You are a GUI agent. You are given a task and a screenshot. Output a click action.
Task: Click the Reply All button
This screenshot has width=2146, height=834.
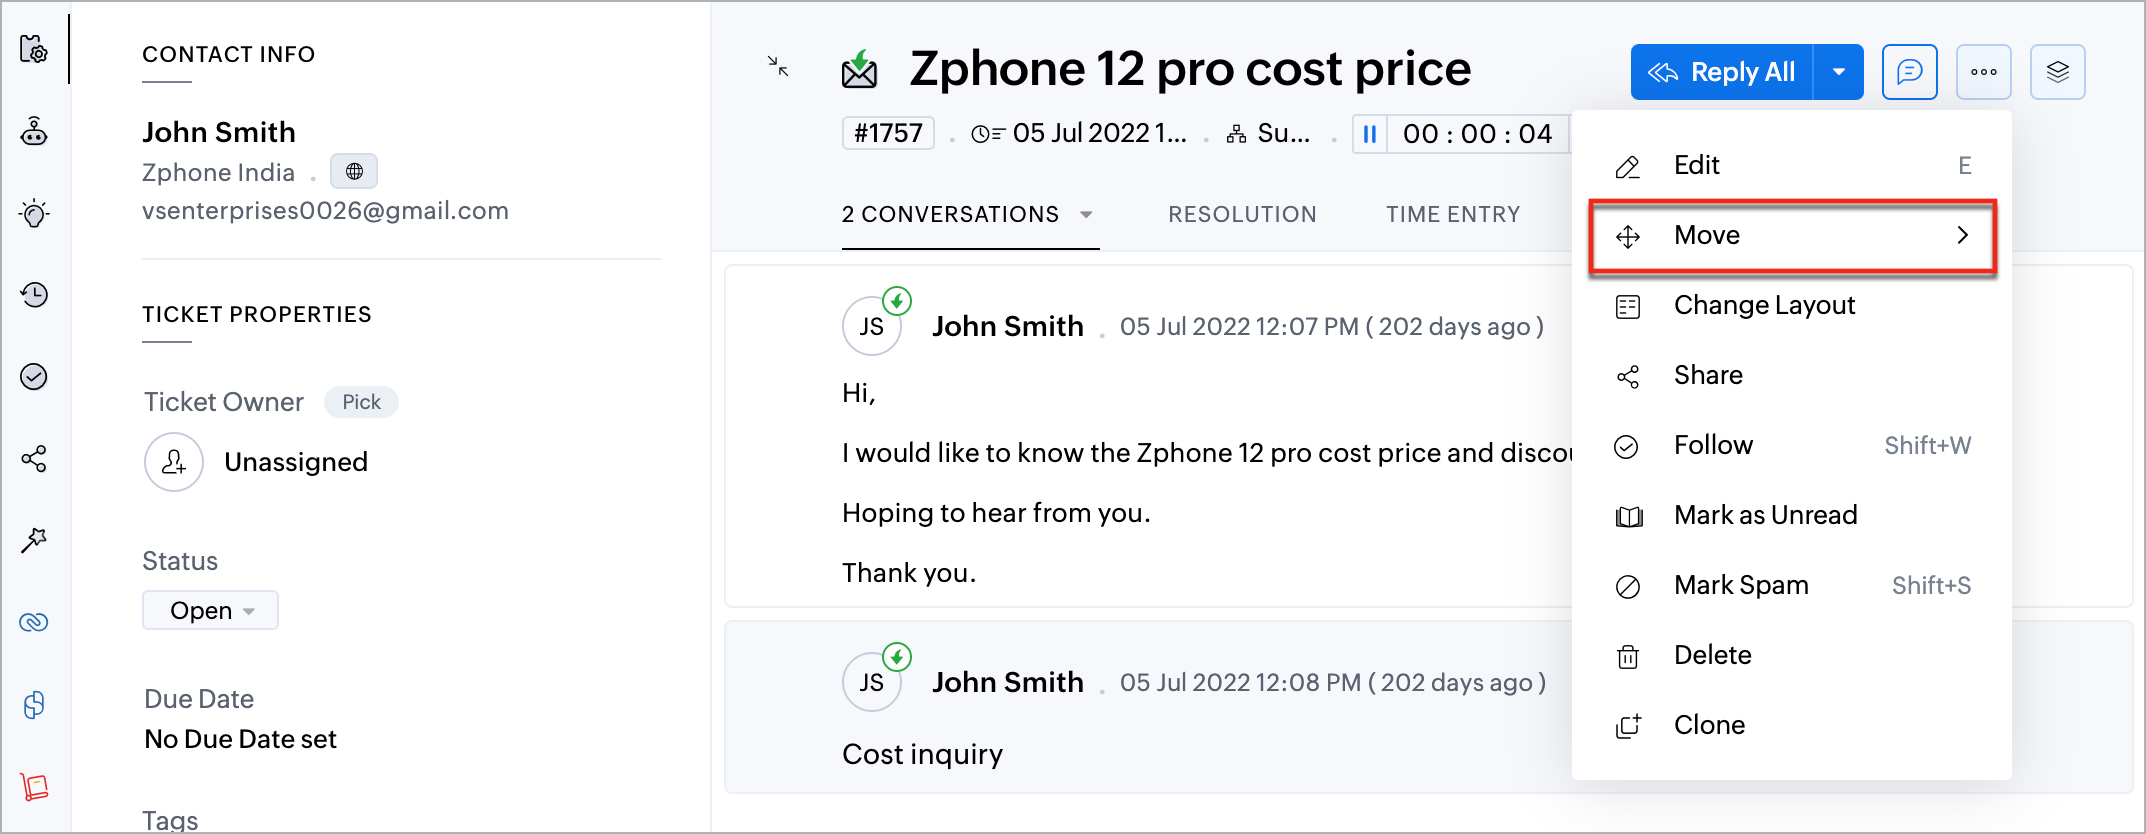coord(1722,72)
